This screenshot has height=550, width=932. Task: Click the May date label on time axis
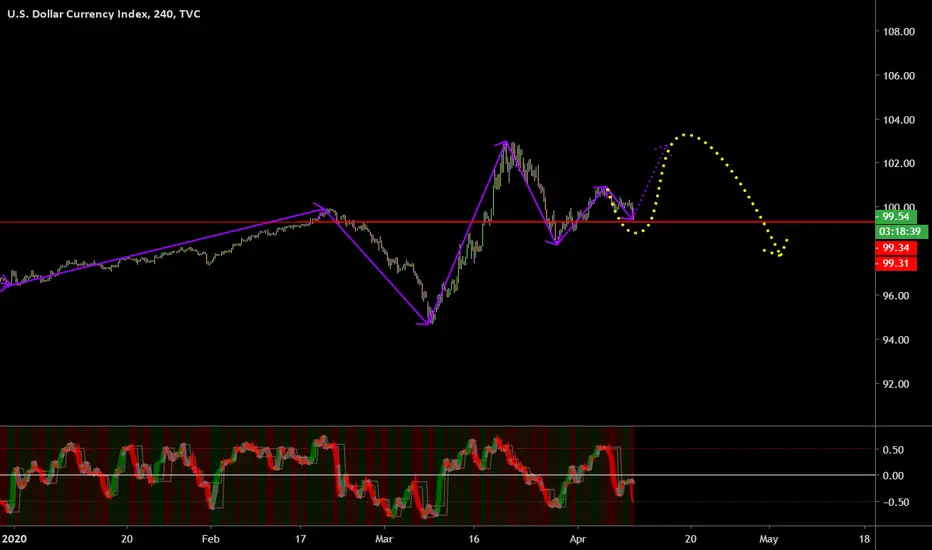(x=769, y=539)
